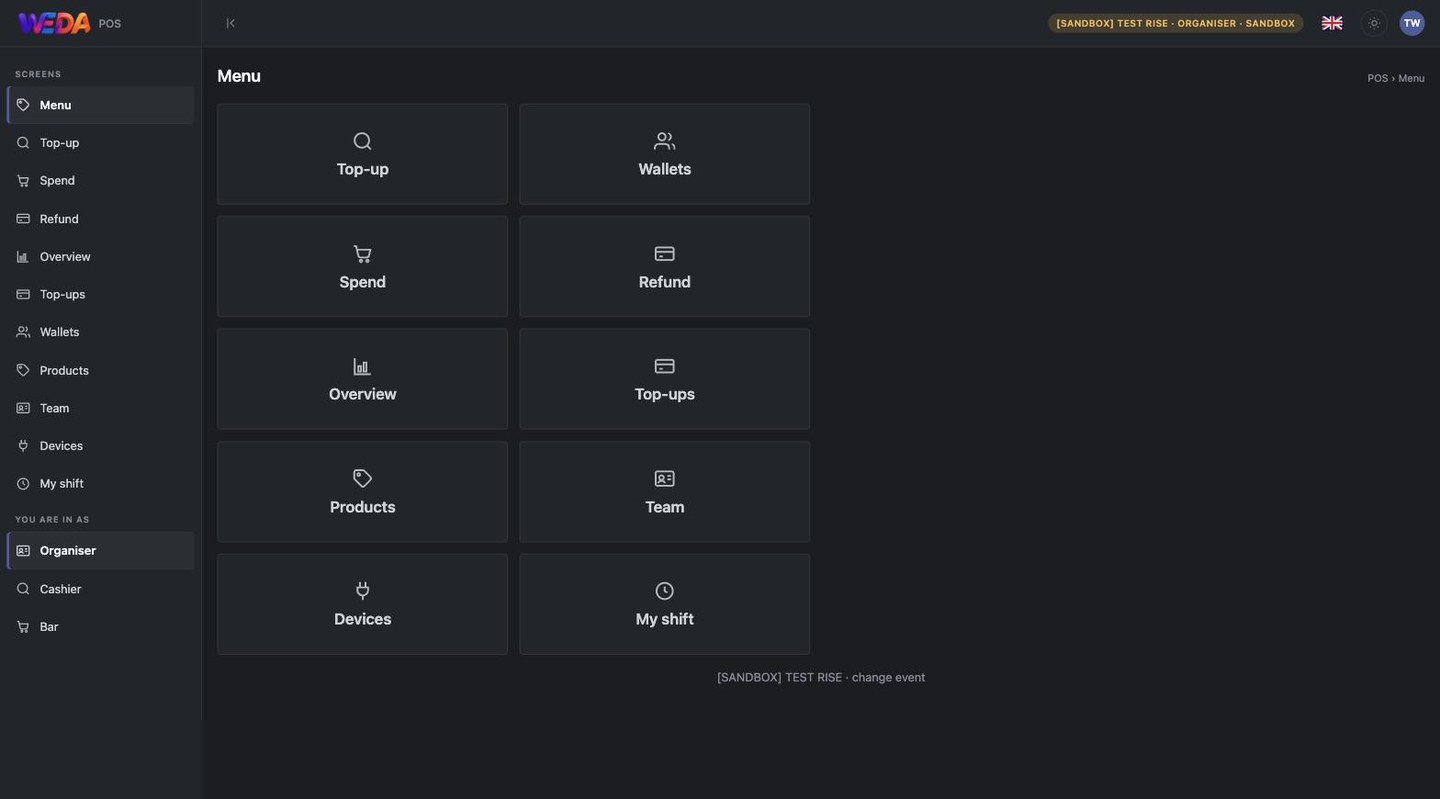Click the plug icon on the Devices tile
This screenshot has height=799, width=1440.
click(x=363, y=591)
